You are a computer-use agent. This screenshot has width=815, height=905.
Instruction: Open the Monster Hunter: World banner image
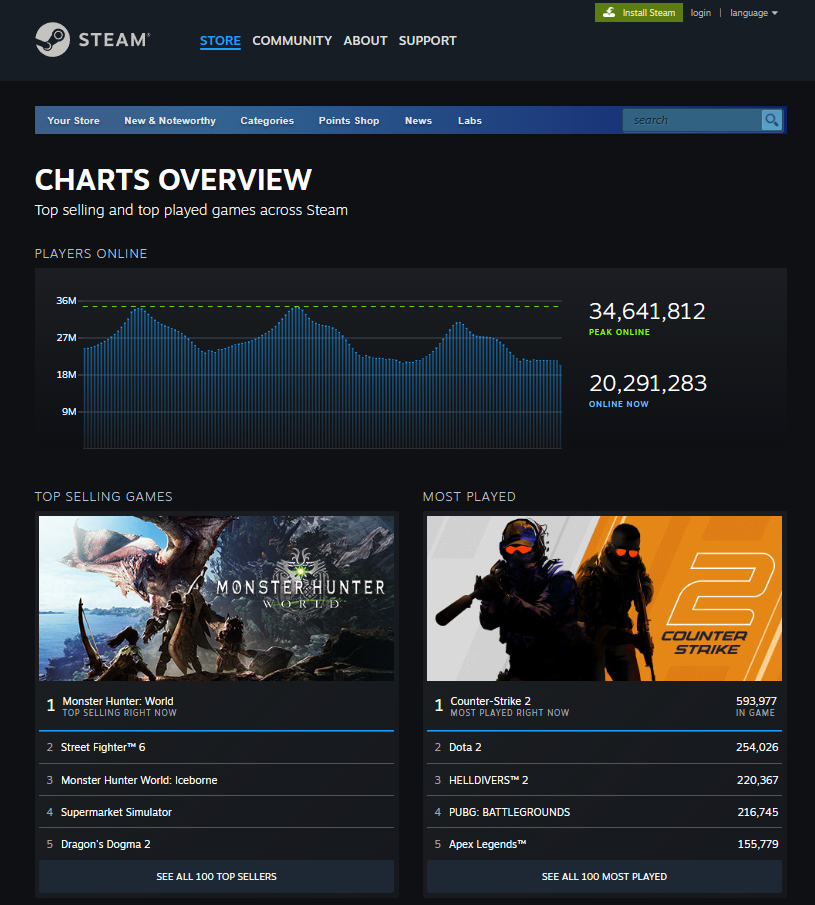(216, 599)
